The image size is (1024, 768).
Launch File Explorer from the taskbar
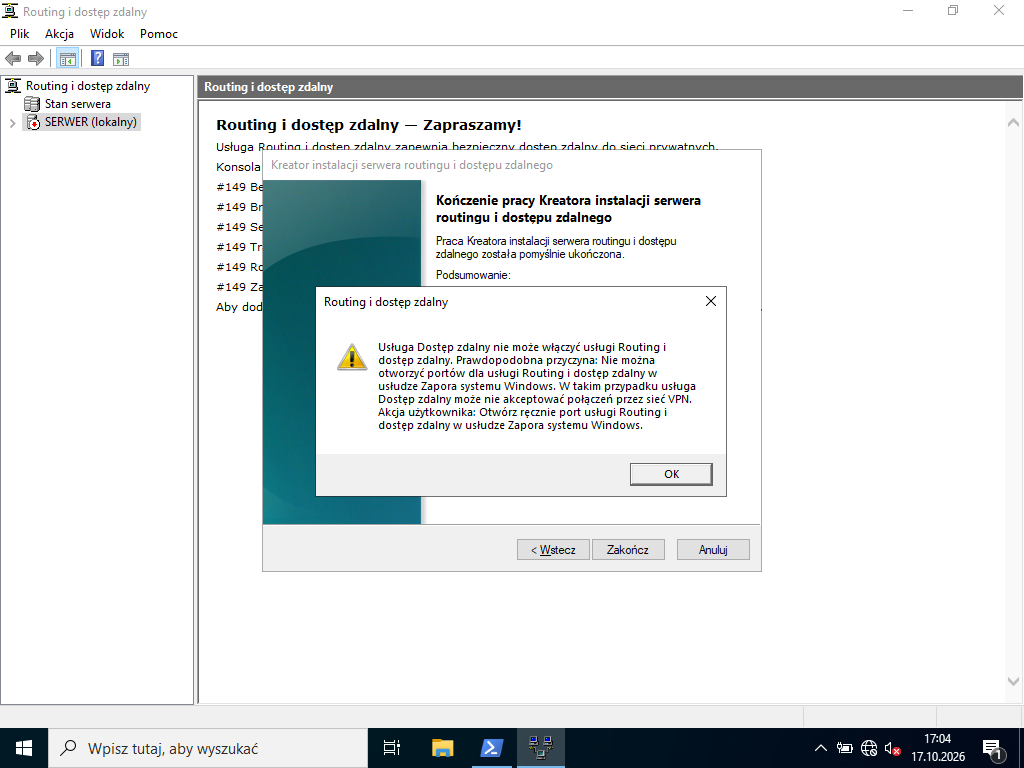(x=442, y=748)
